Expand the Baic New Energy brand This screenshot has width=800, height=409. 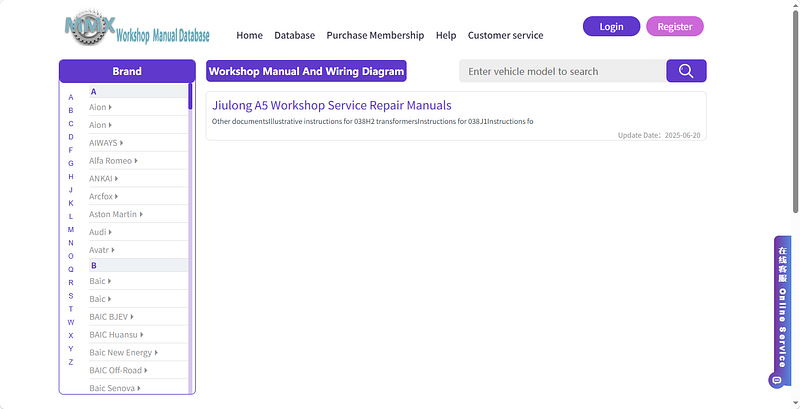(123, 352)
